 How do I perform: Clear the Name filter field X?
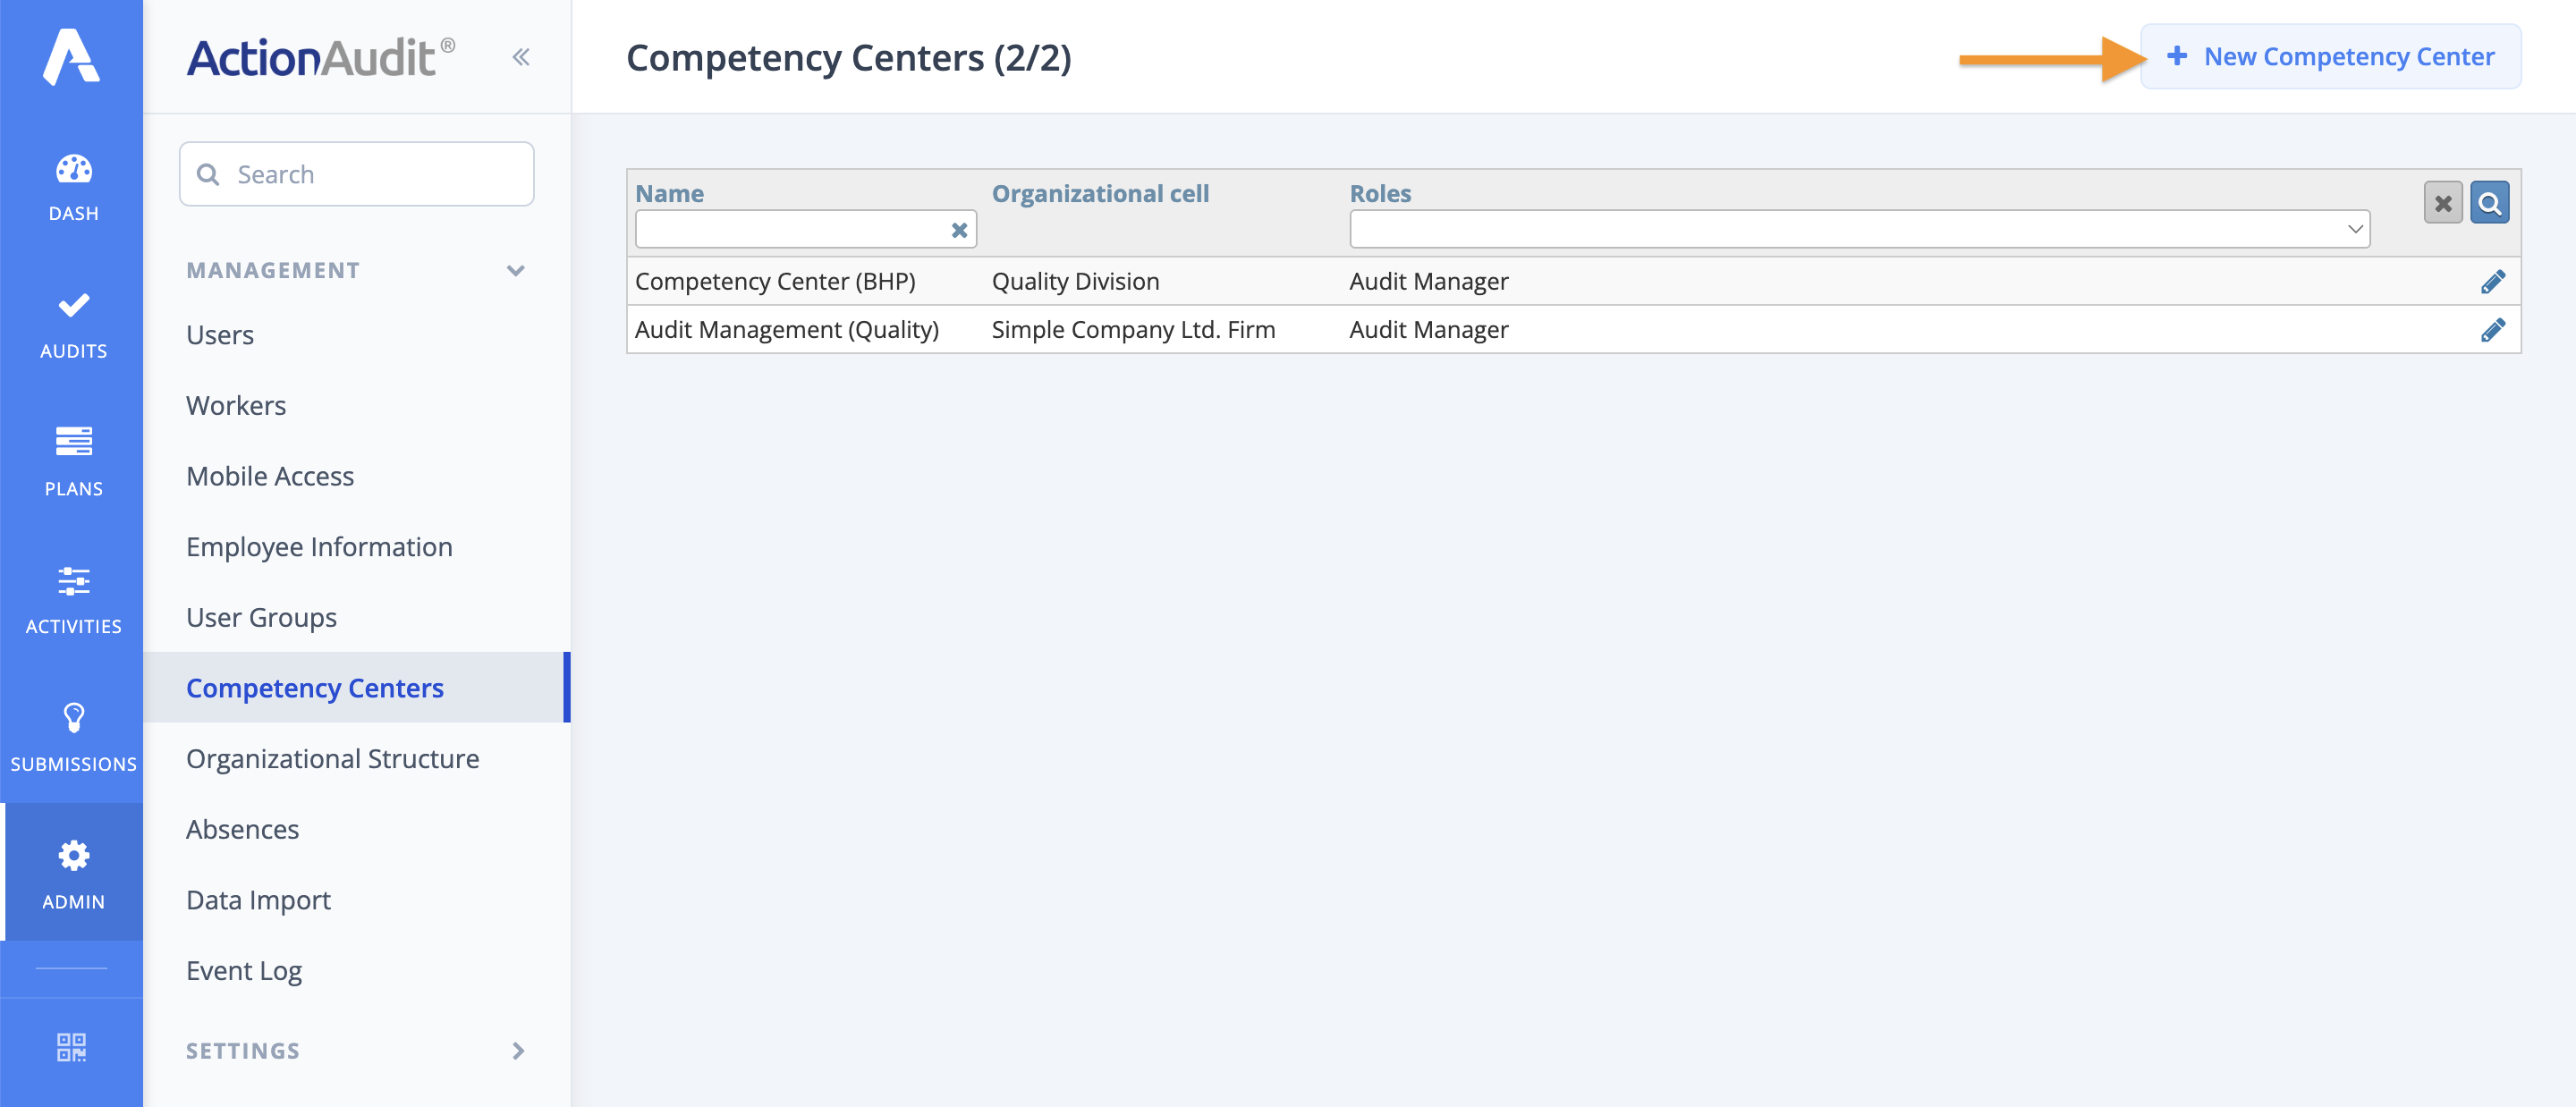point(958,230)
